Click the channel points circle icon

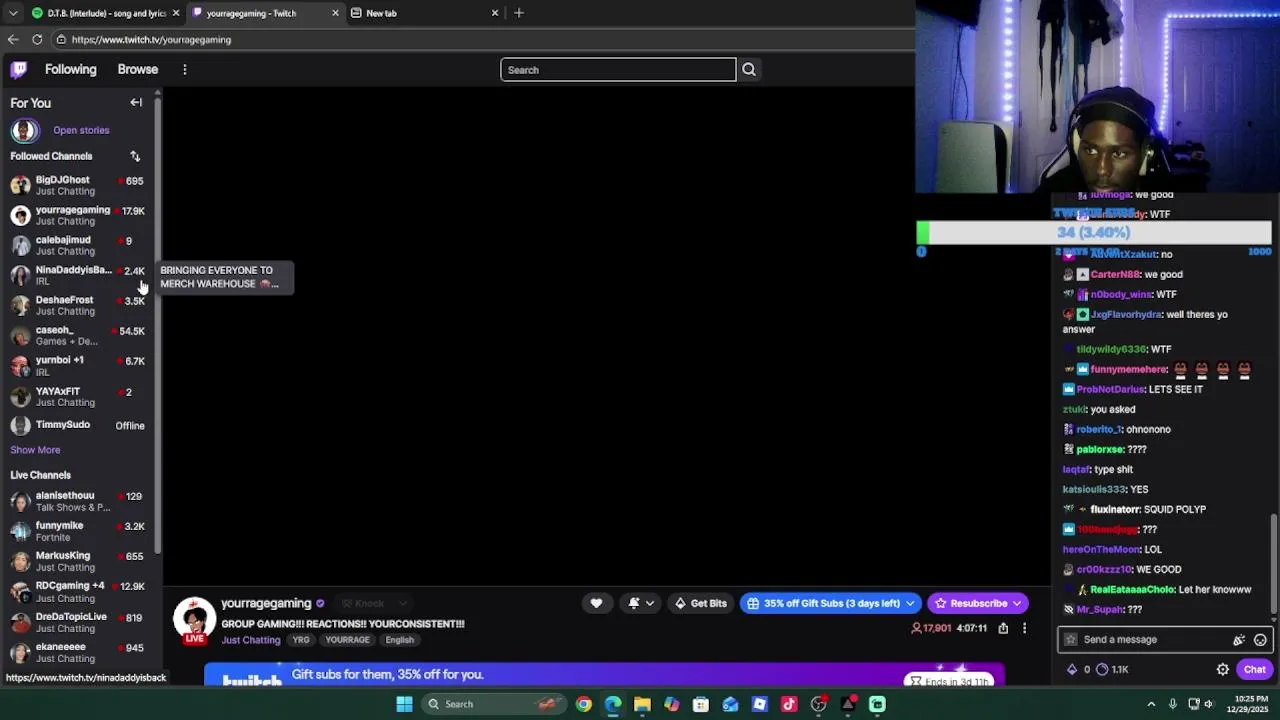tap(1102, 669)
